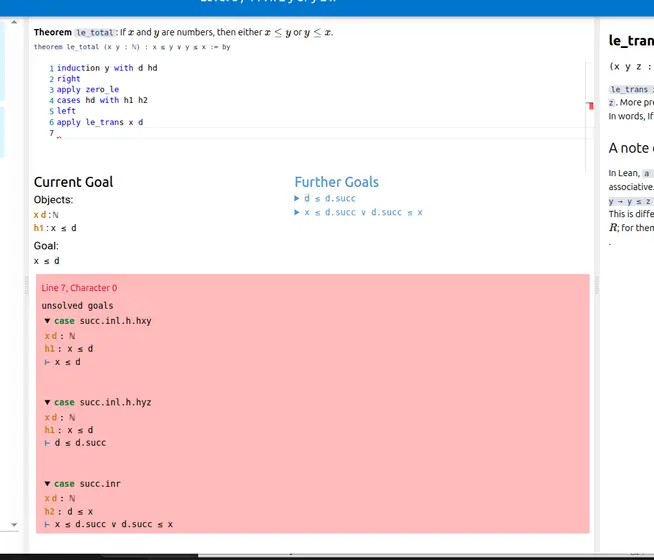Click line number 2 in editor gutter
The image size is (654, 560).
(51, 79)
